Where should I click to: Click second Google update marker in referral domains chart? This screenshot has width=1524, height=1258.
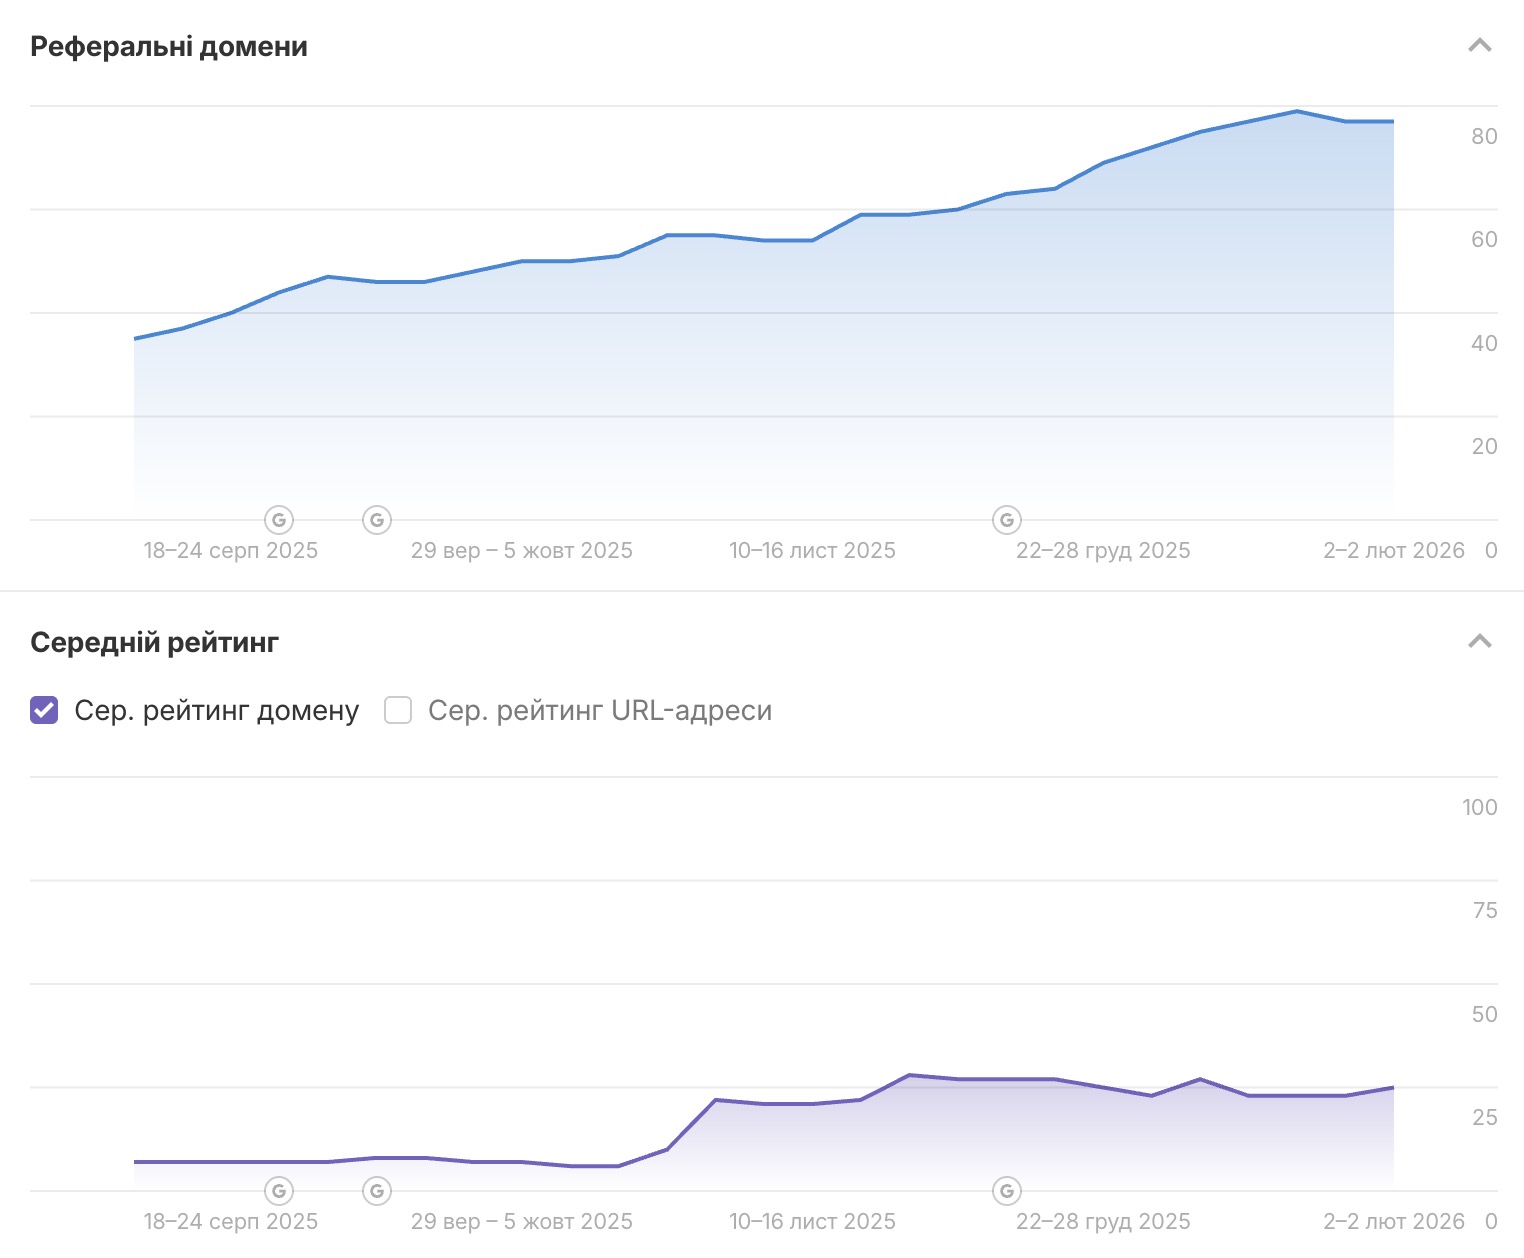pyautogui.click(x=376, y=520)
